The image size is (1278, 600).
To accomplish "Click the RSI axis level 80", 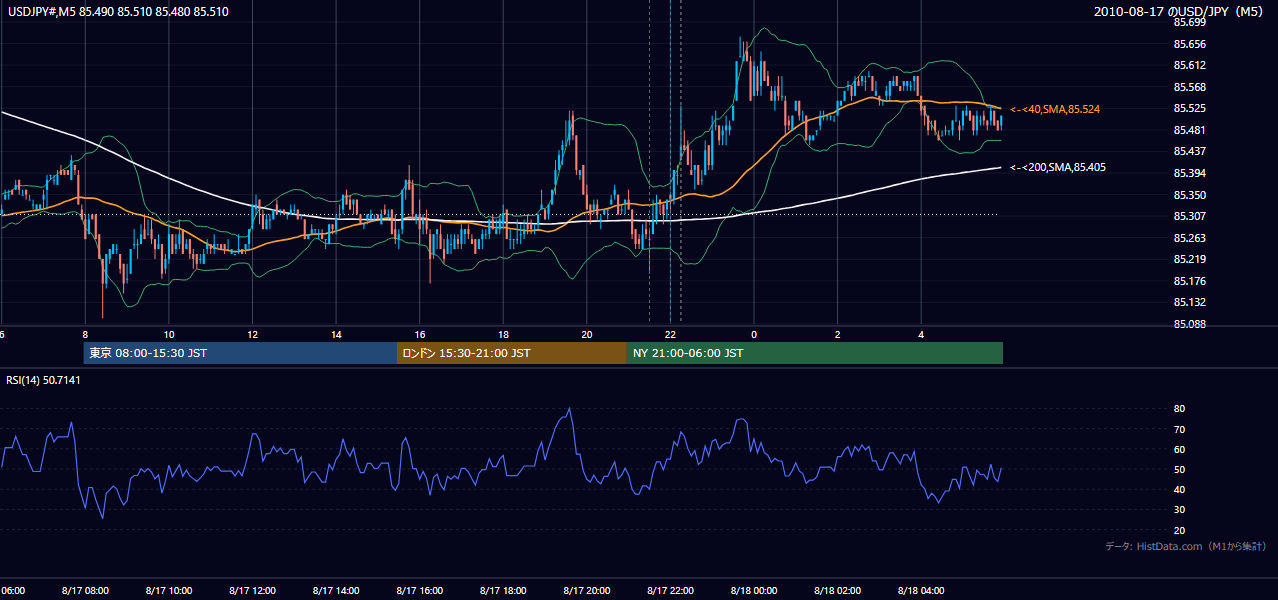I will point(1179,409).
